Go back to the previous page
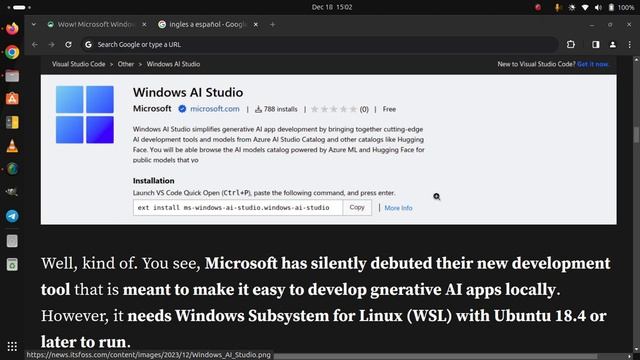The height and width of the screenshot is (360, 640). click(35, 44)
